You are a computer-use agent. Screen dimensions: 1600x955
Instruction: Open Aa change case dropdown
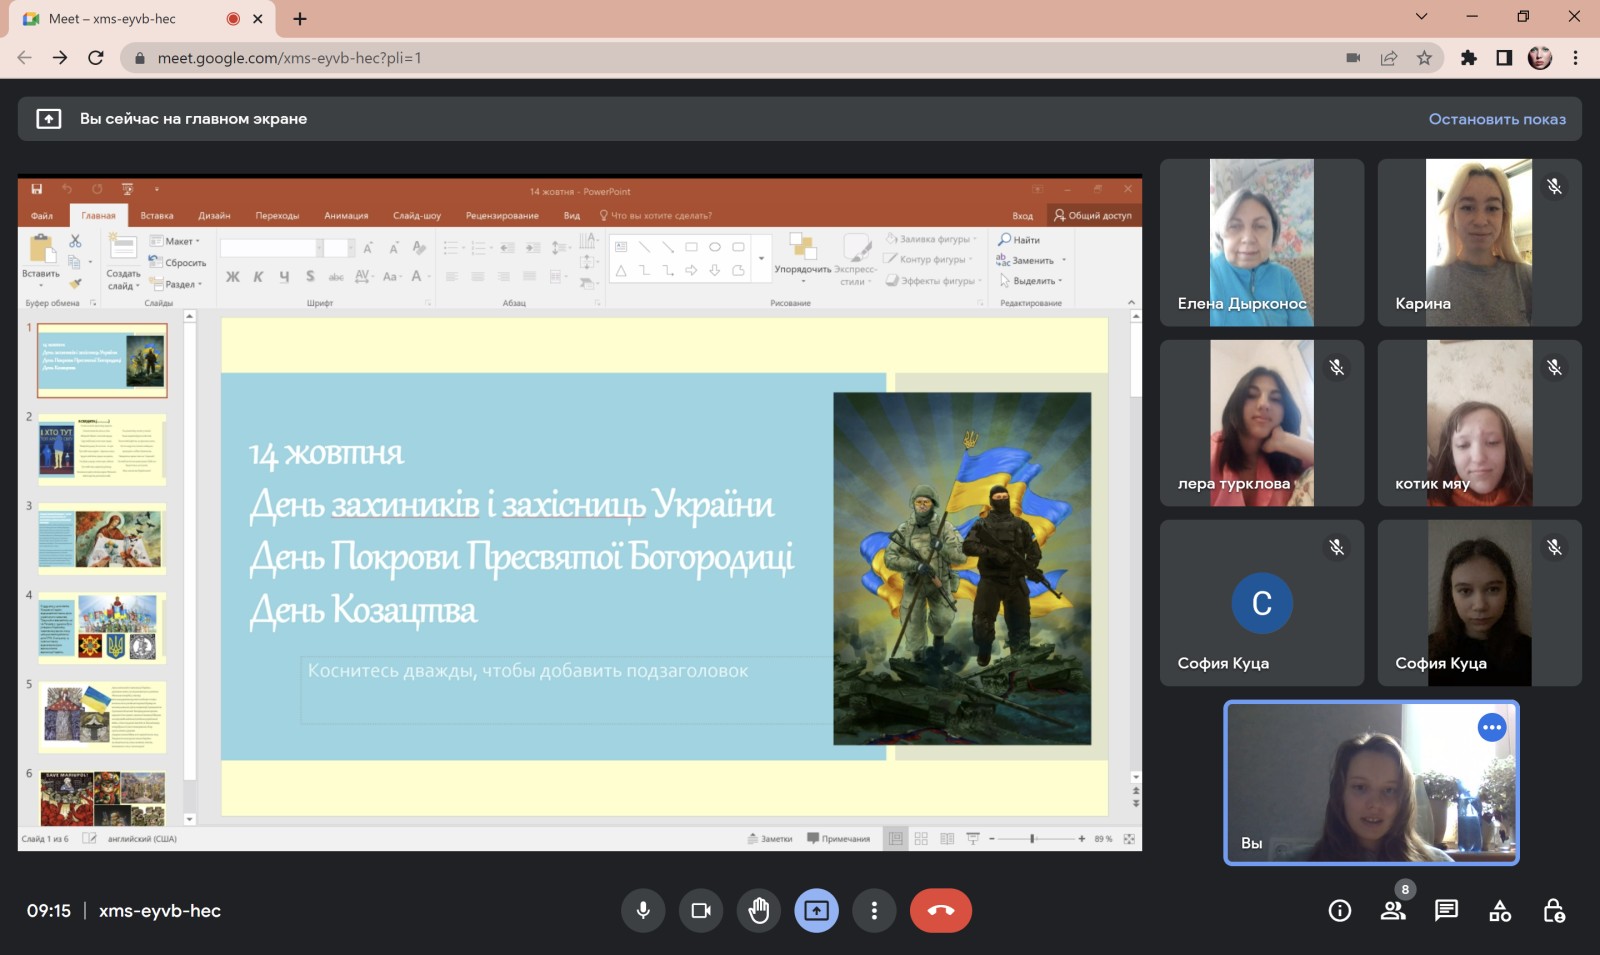pyautogui.click(x=391, y=277)
